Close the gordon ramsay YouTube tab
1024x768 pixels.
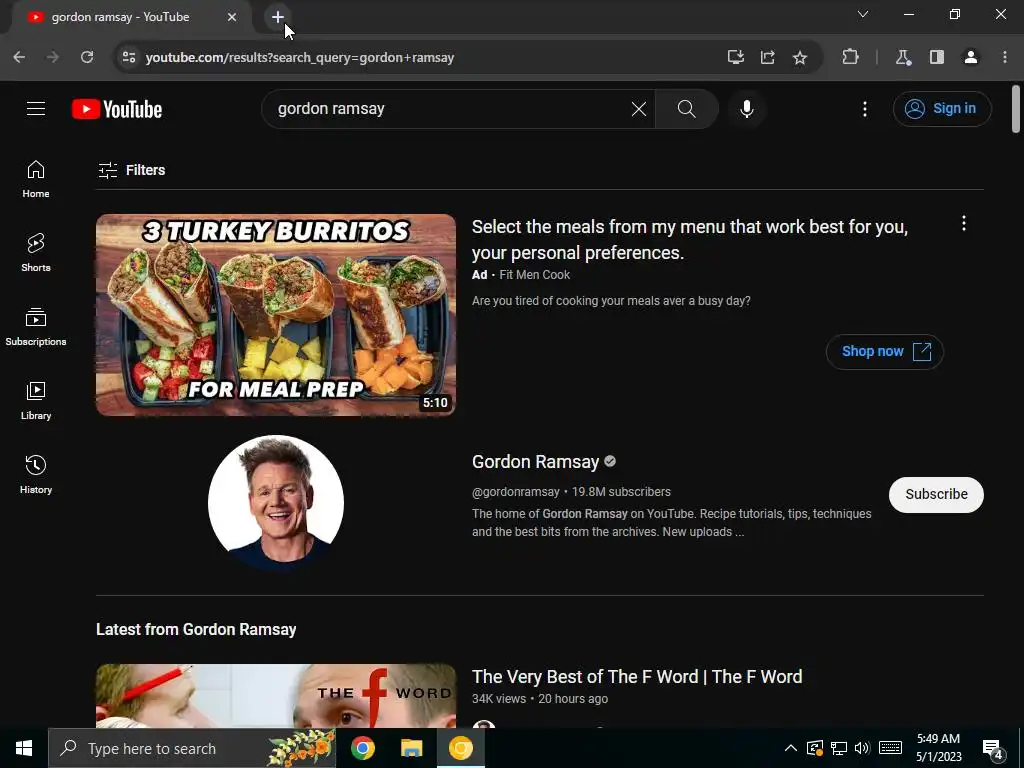232,17
